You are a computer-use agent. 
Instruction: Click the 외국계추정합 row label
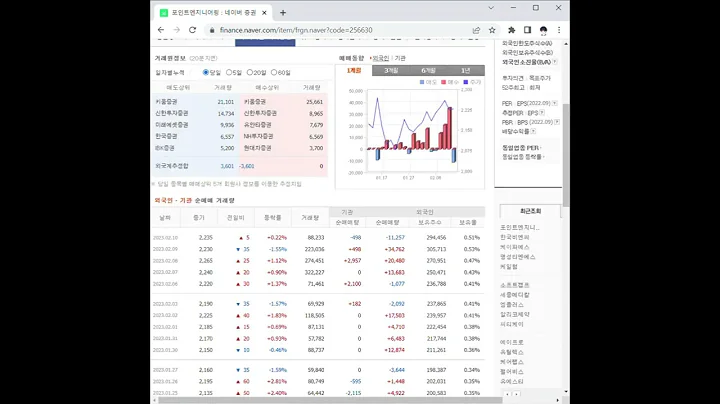click(x=172, y=166)
